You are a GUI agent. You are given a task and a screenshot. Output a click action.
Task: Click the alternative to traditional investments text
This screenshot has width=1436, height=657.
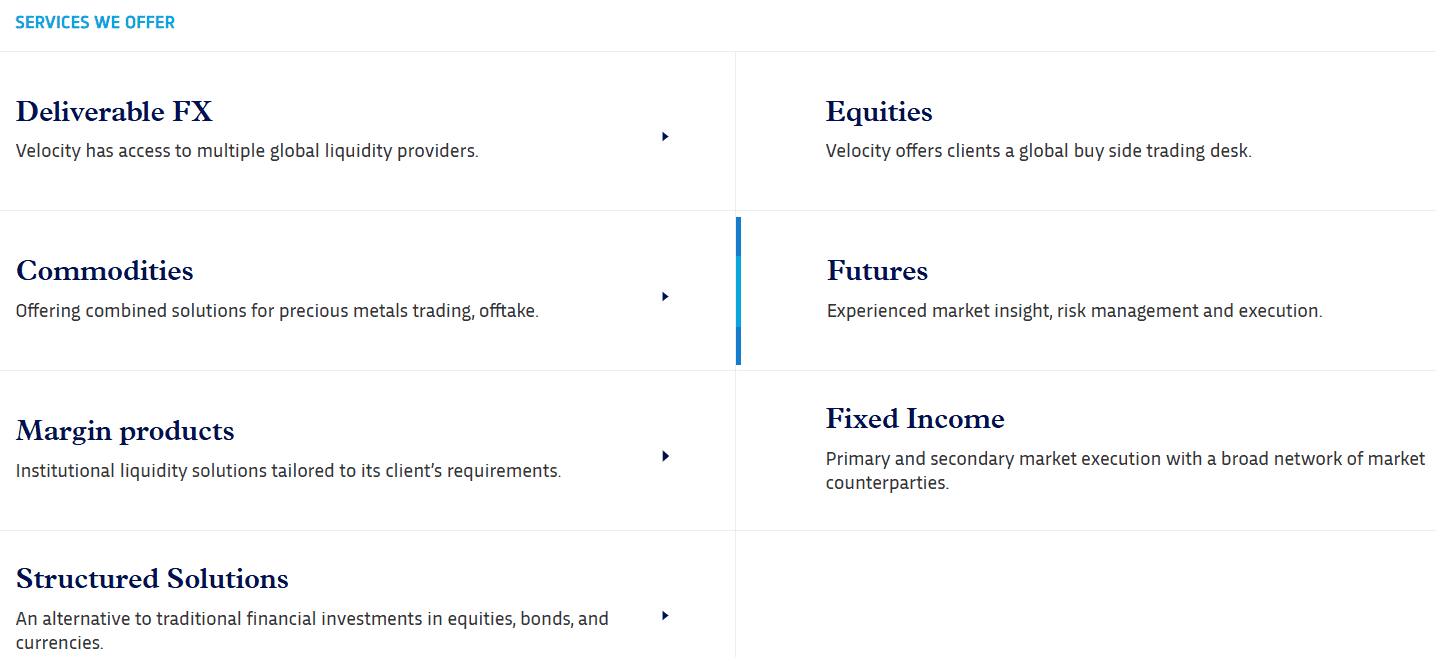tap(312, 630)
